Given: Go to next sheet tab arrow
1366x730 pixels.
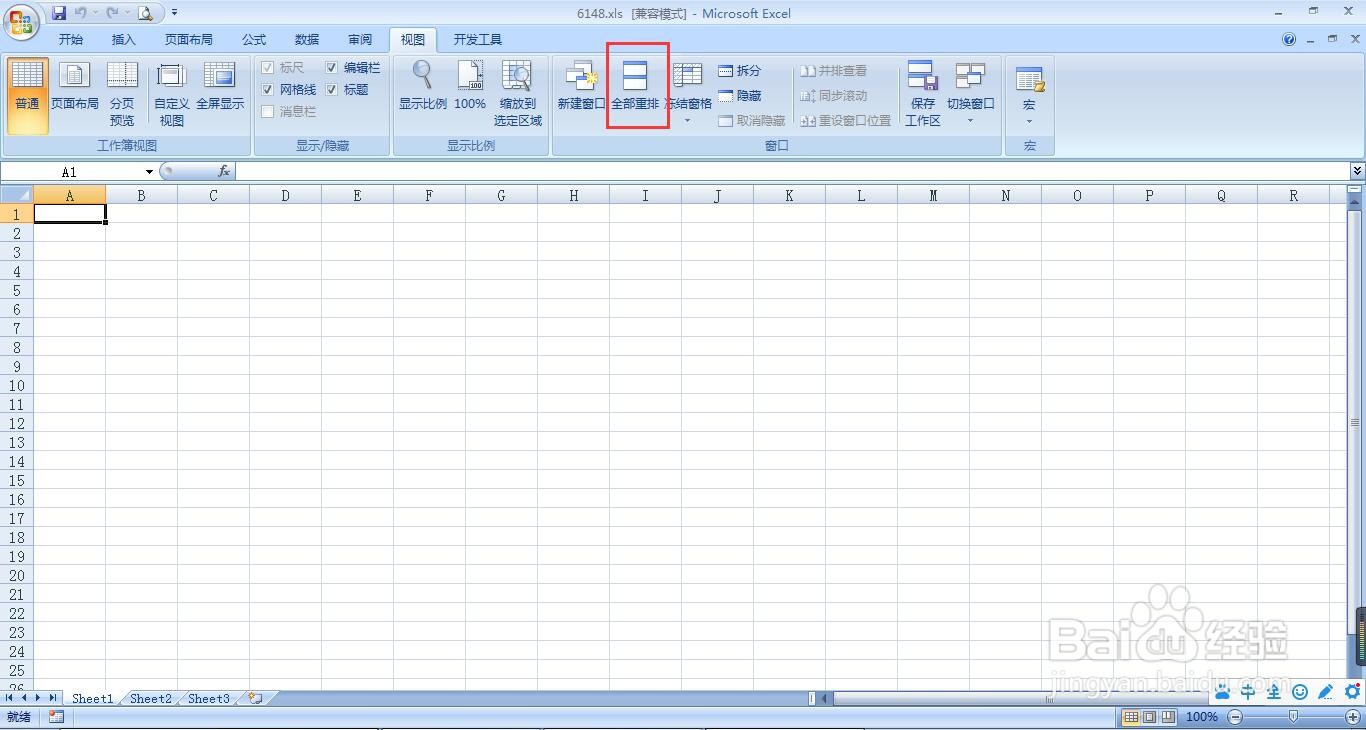Looking at the screenshot, I should coord(38,698).
